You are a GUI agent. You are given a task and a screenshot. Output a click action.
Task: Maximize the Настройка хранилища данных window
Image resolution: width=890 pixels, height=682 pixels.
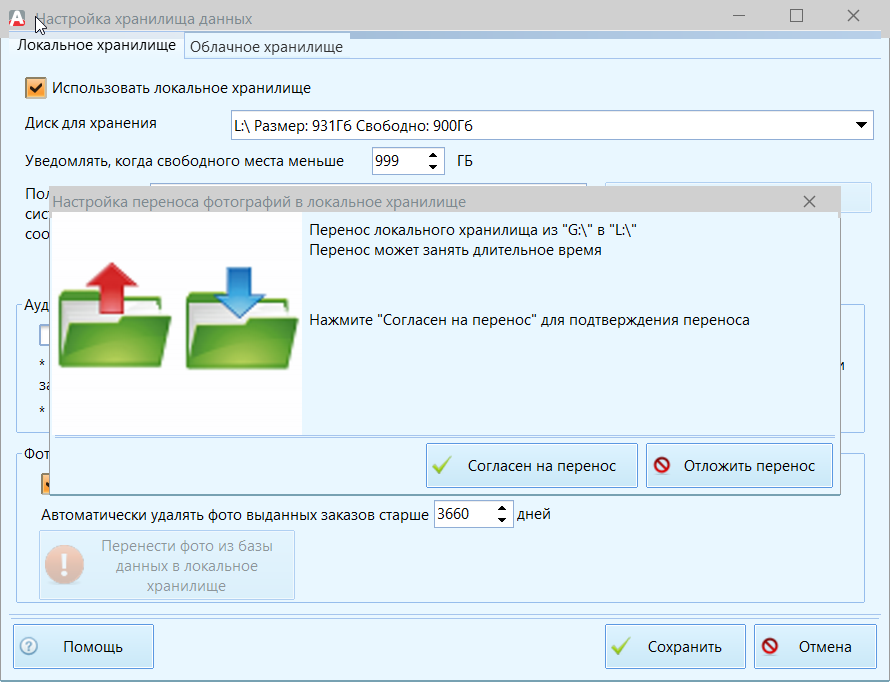coord(796,16)
